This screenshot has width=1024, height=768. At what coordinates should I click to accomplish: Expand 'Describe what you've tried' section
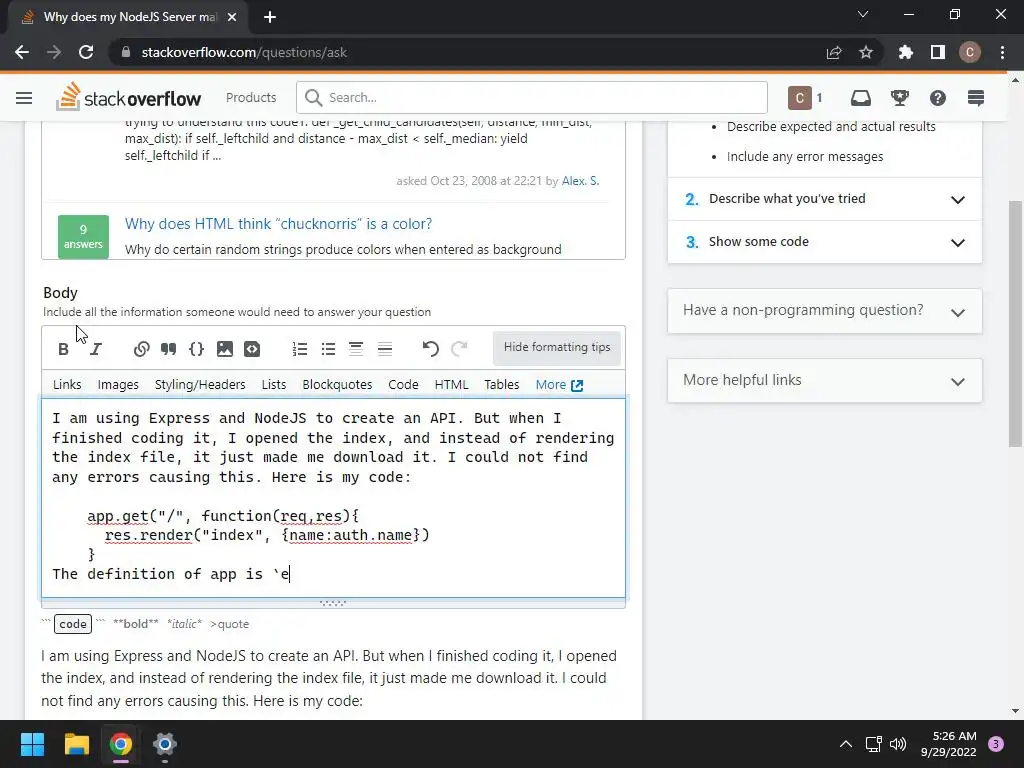pyautogui.click(x=825, y=199)
